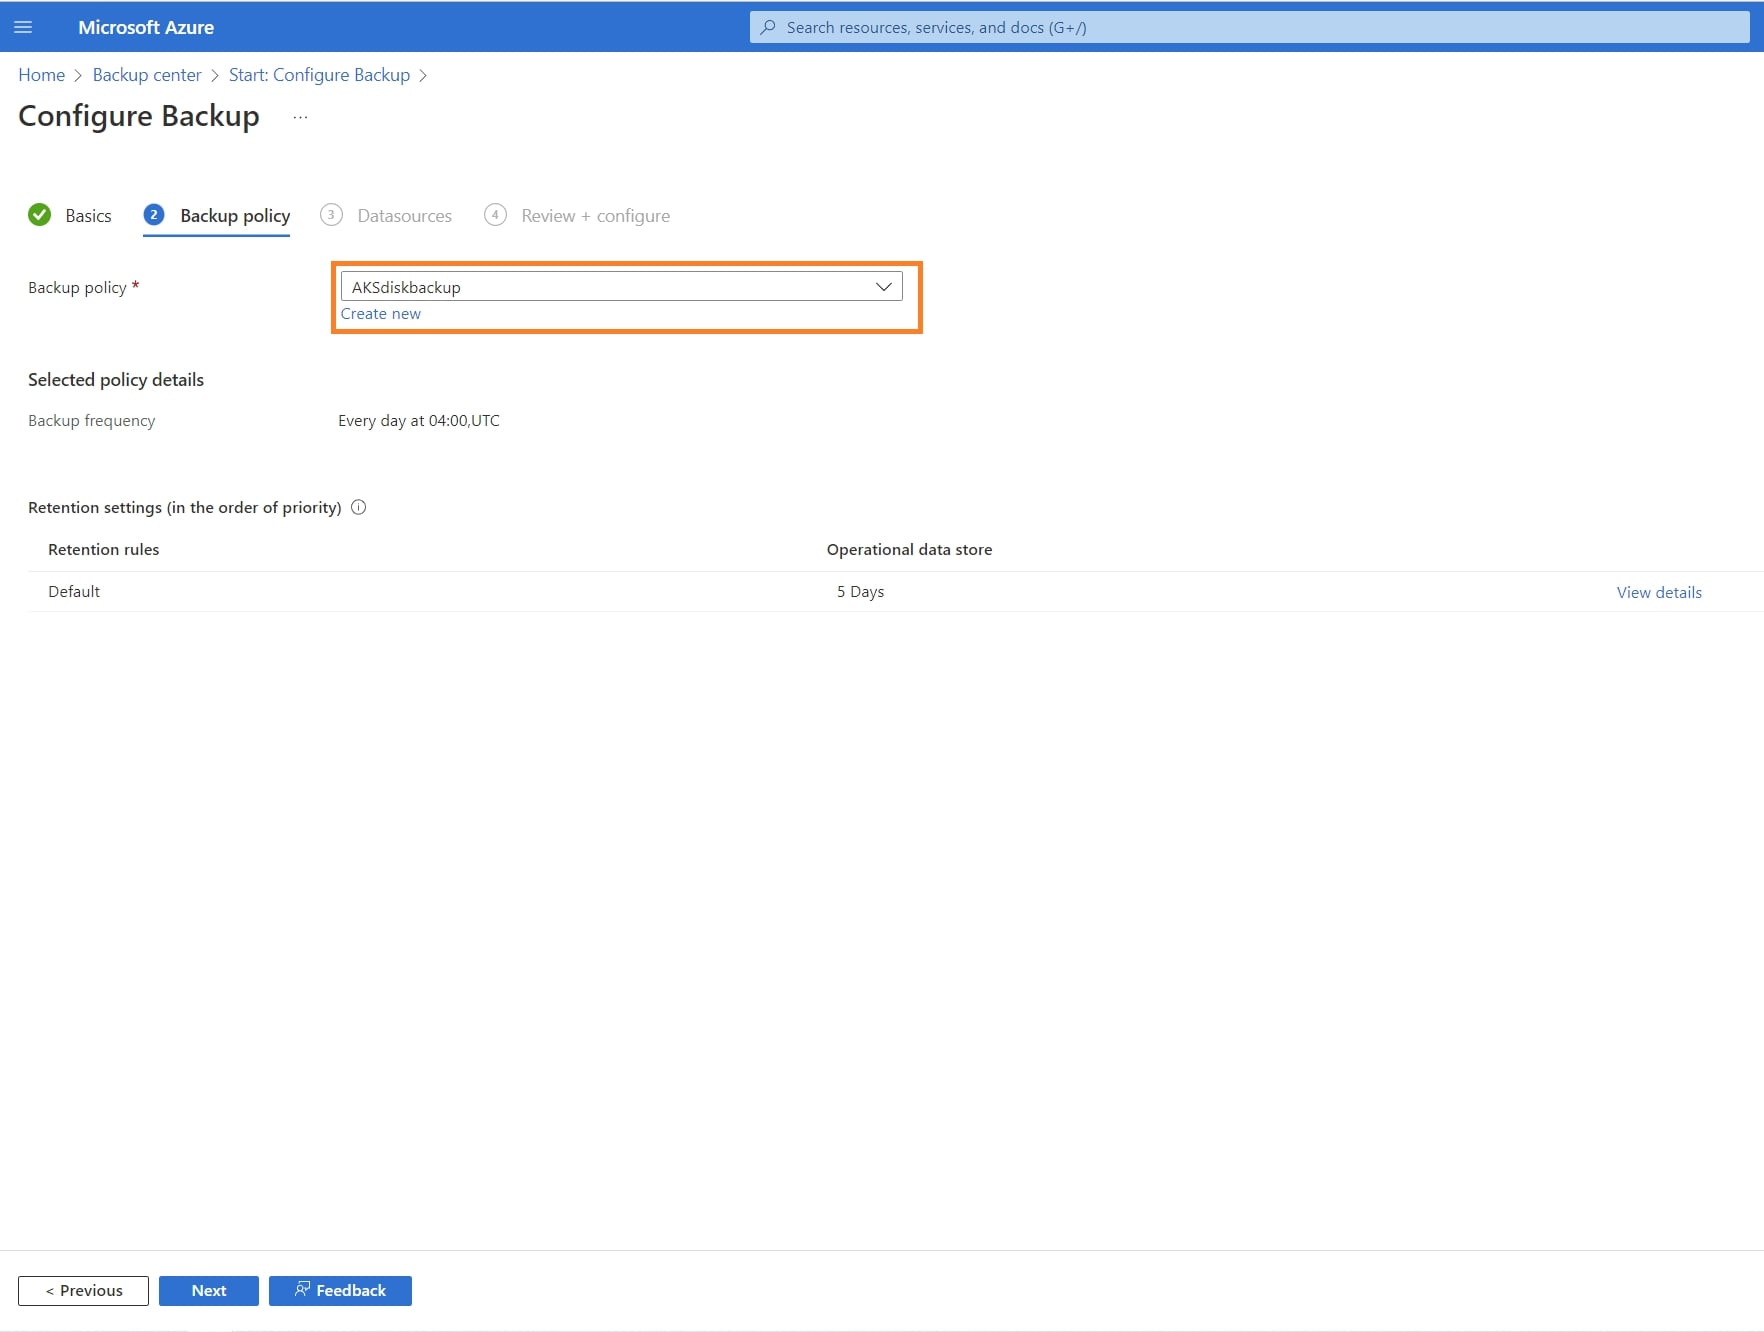
Task: Go to Backup center breadcrumb link
Action: (147, 75)
